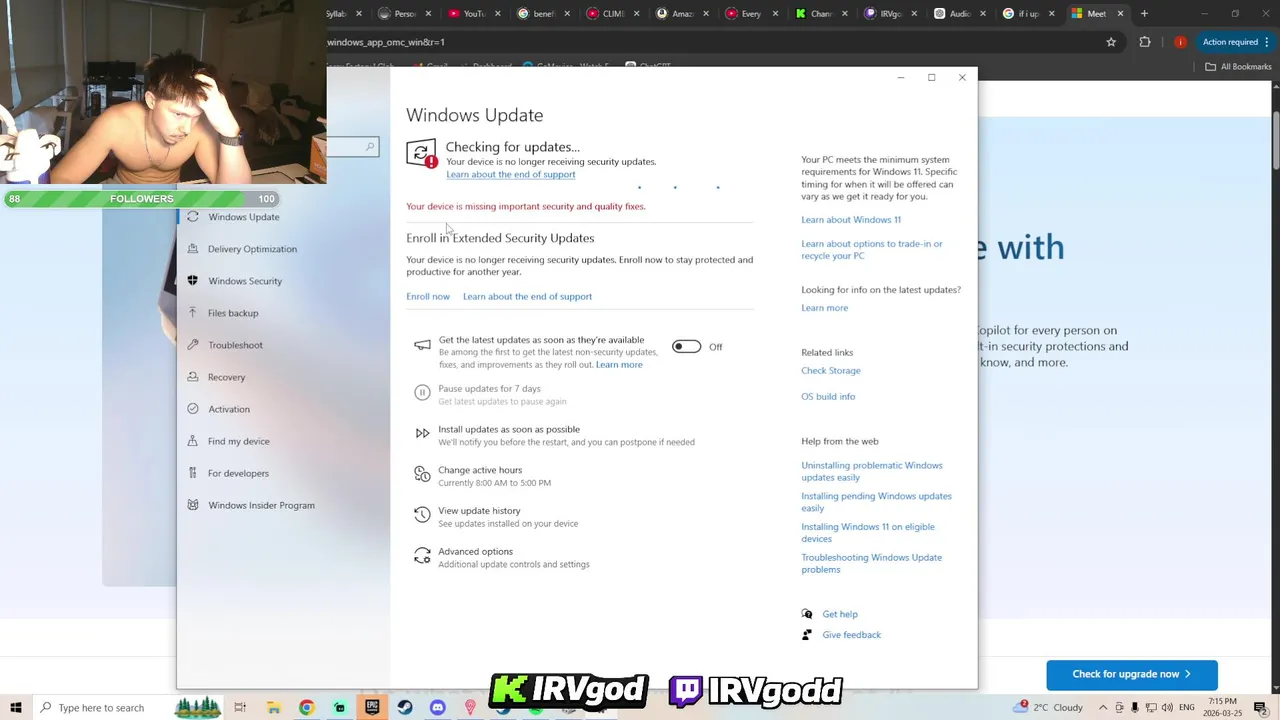Open Google Chrome from taskbar

click(306, 708)
